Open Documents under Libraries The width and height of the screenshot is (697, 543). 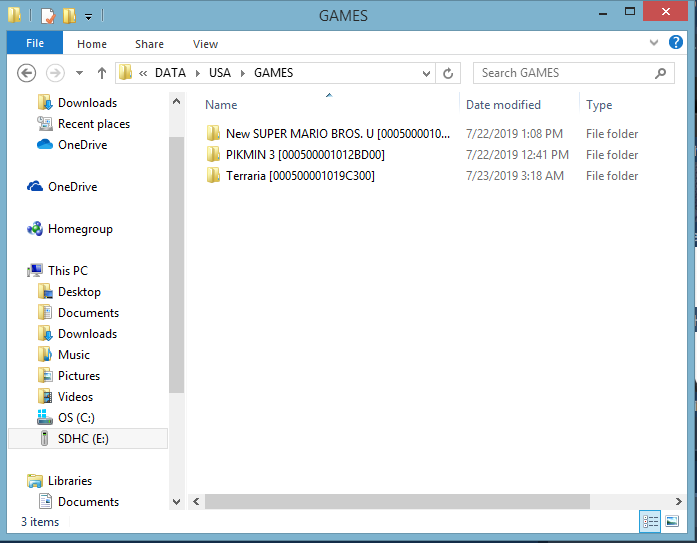(88, 502)
